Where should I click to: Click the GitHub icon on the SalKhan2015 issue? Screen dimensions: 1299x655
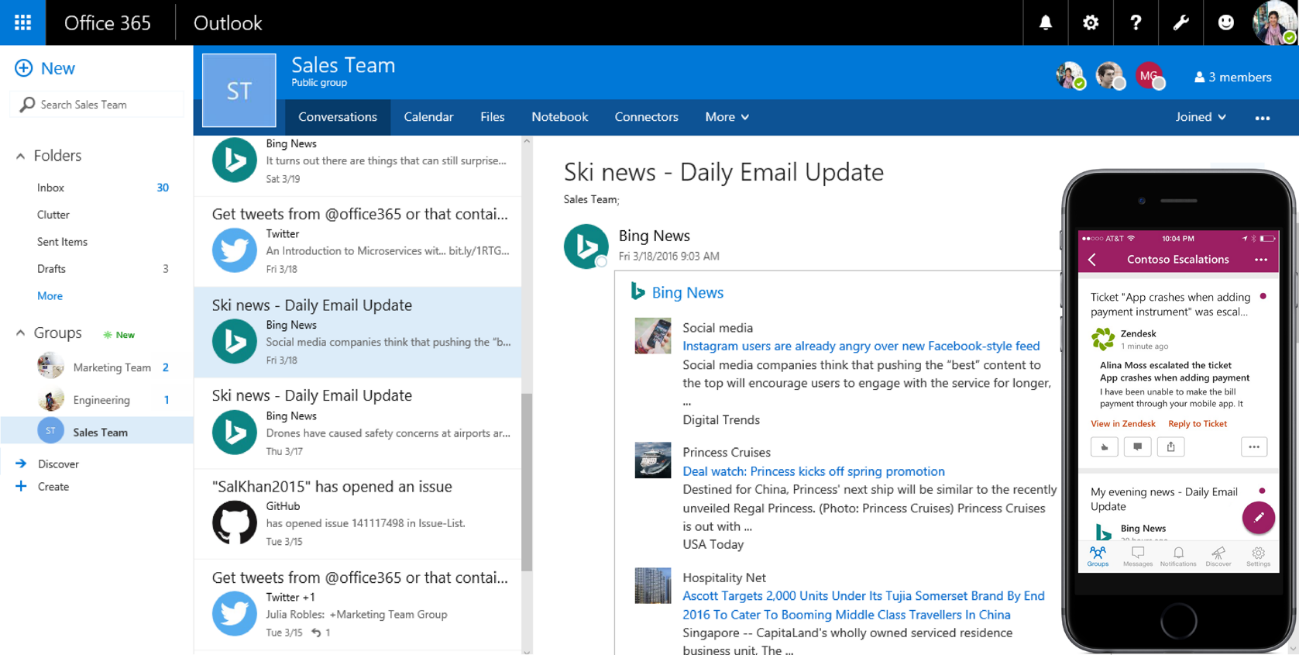tap(234, 522)
